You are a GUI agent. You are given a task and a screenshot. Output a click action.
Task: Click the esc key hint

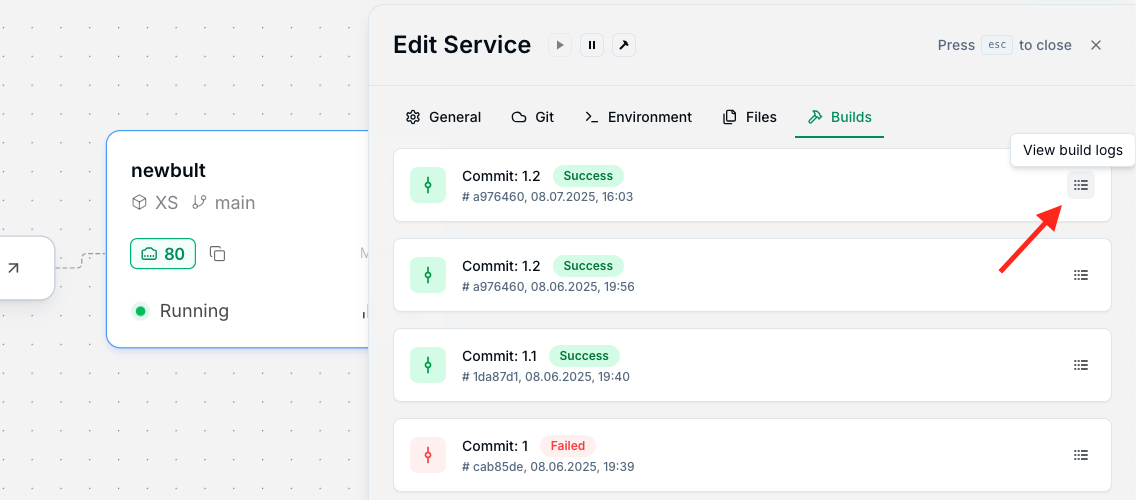[x=997, y=45]
